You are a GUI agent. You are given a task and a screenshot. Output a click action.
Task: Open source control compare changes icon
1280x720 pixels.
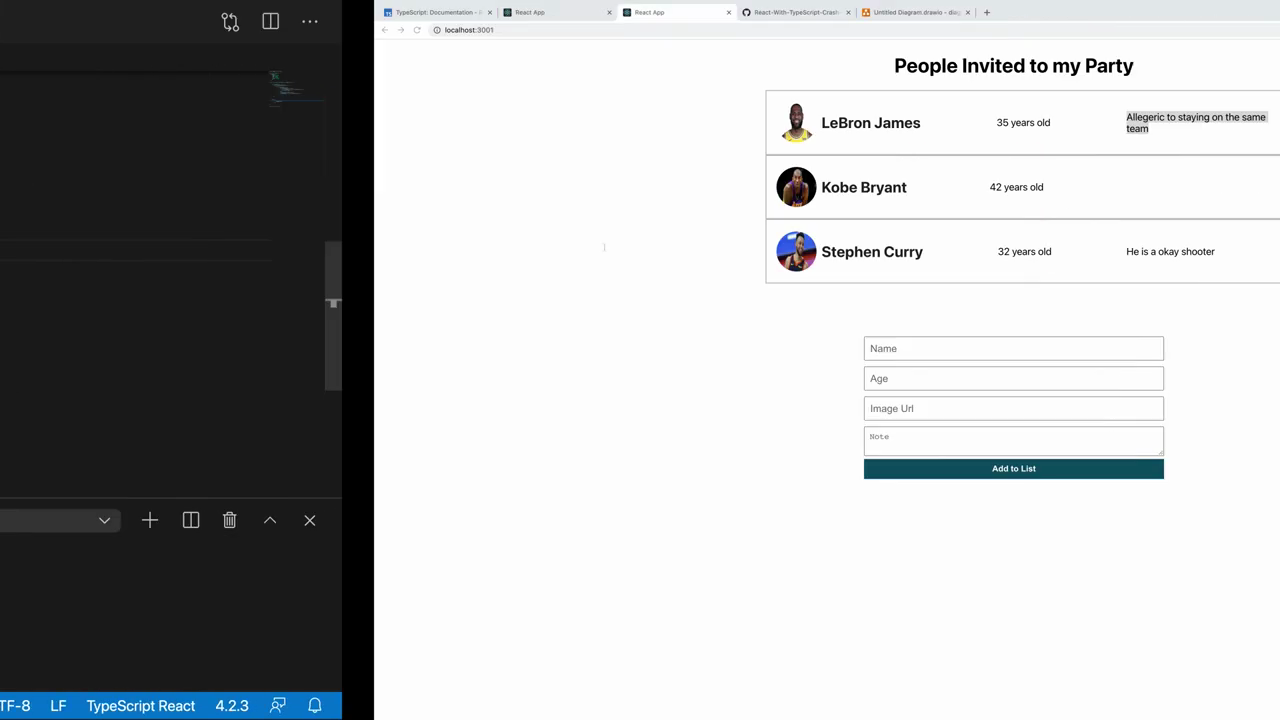230,21
